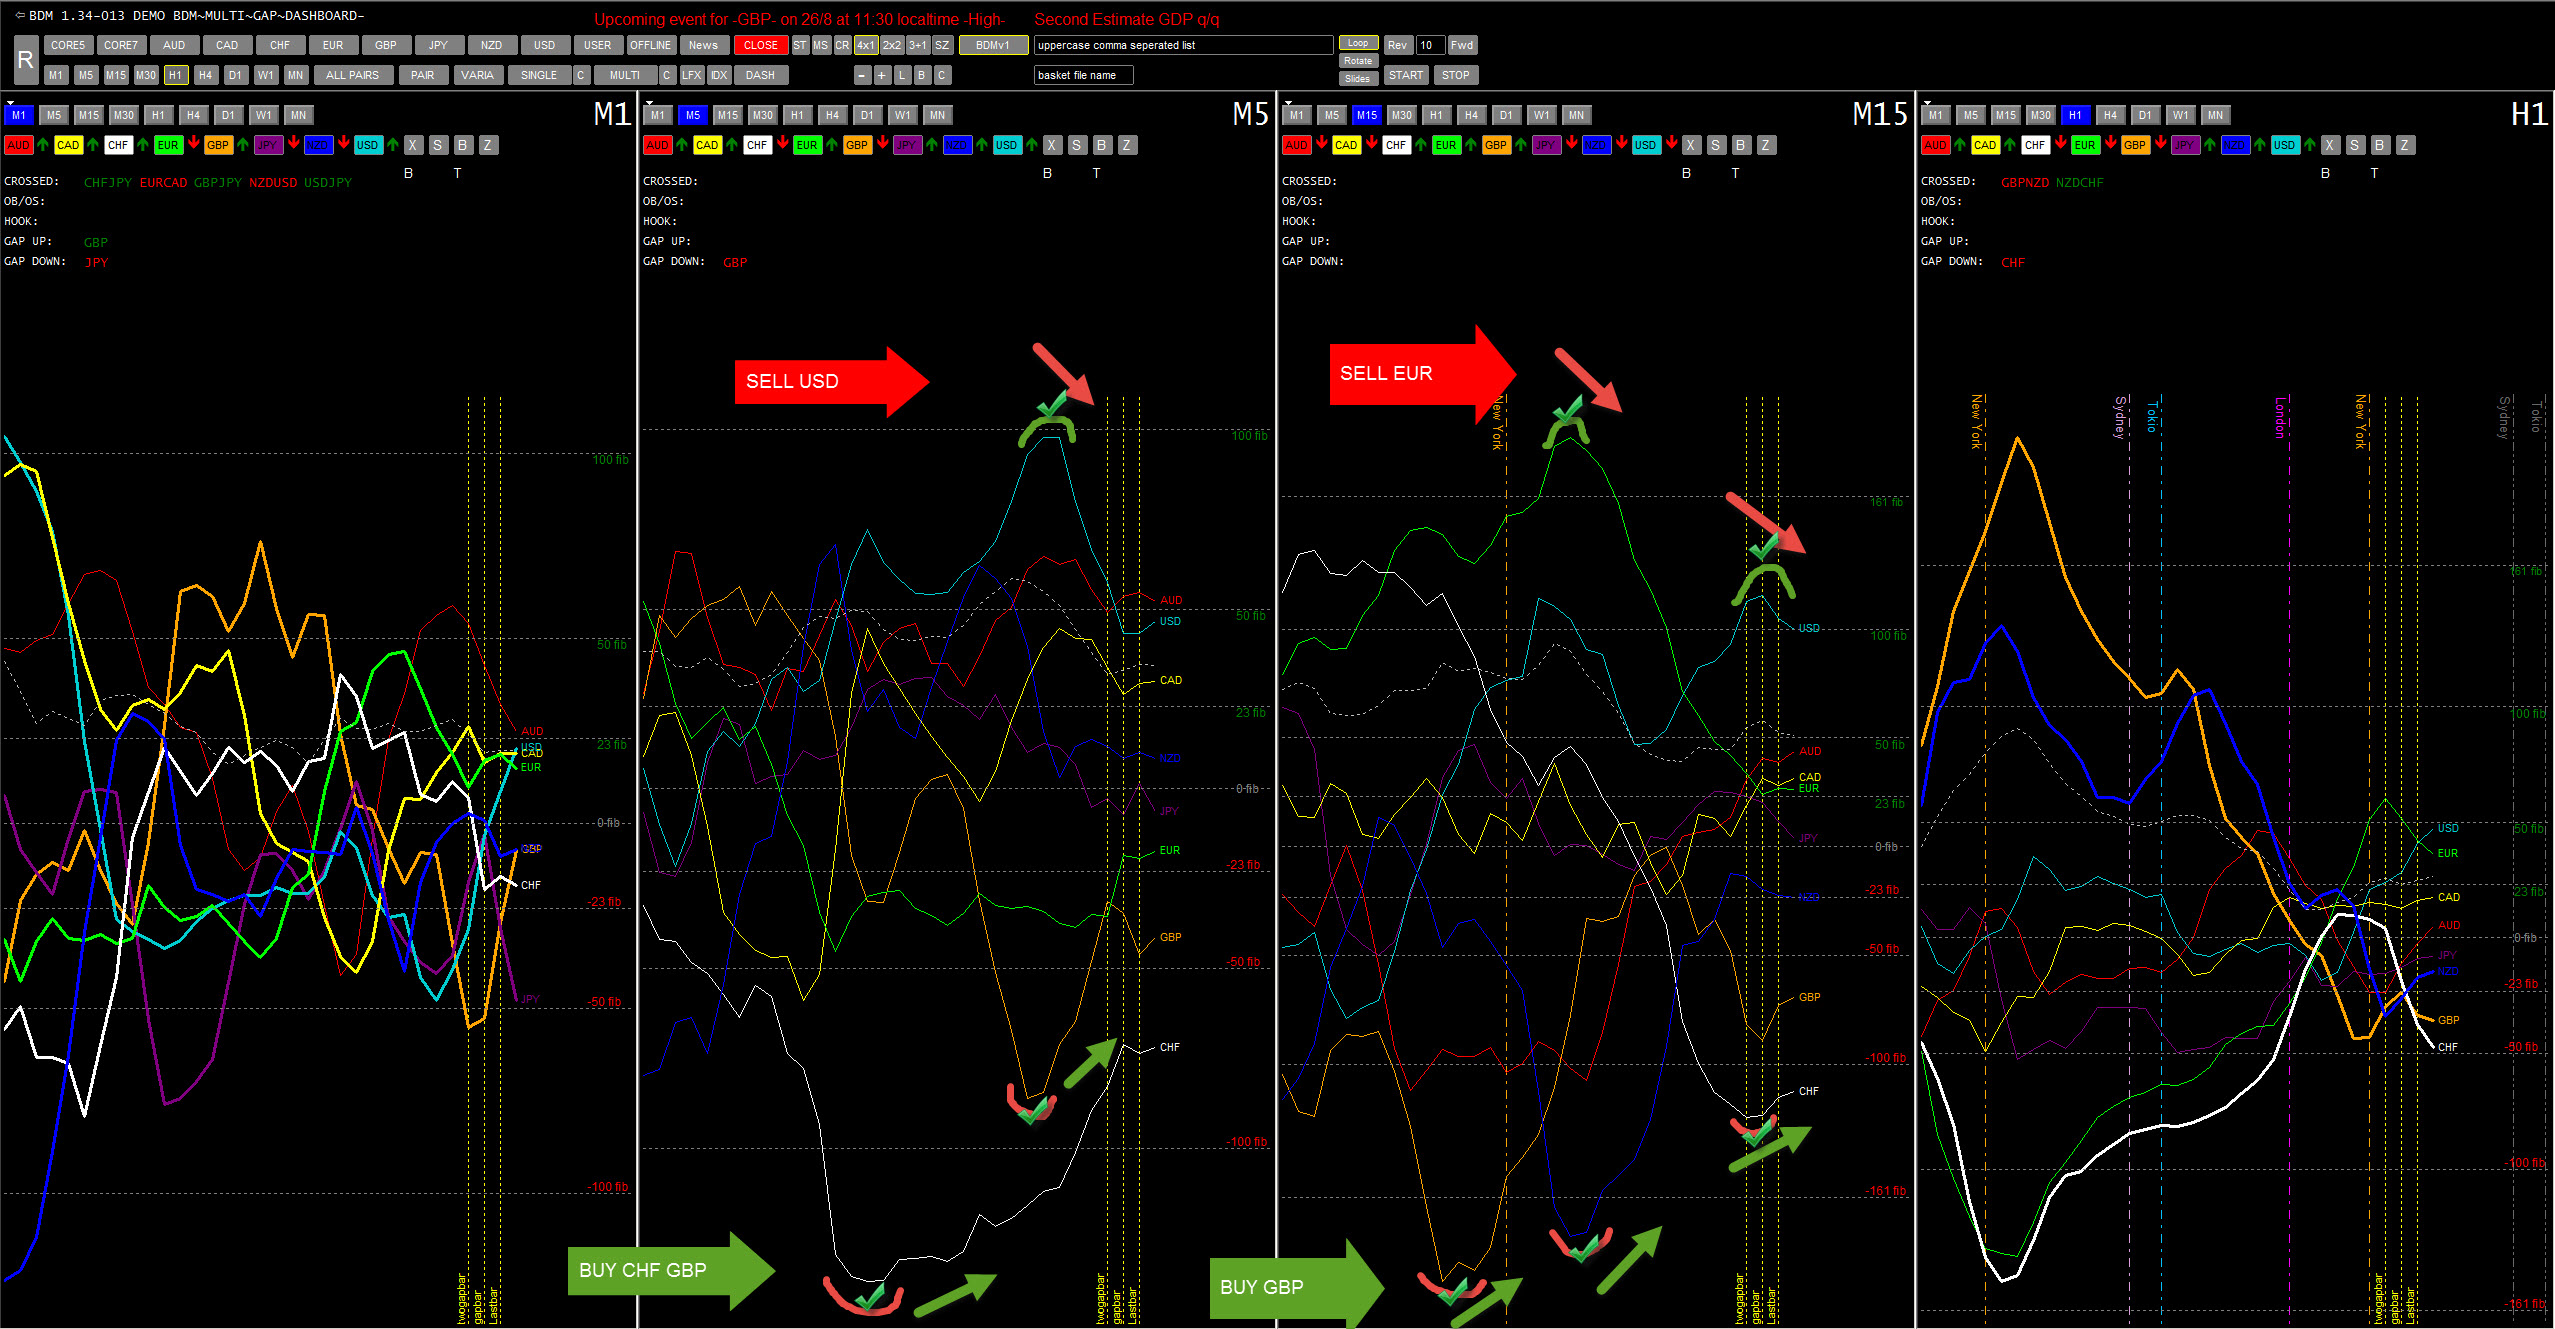
Task: Click the X button in H1 panel
Action: pyautogui.click(x=2330, y=145)
